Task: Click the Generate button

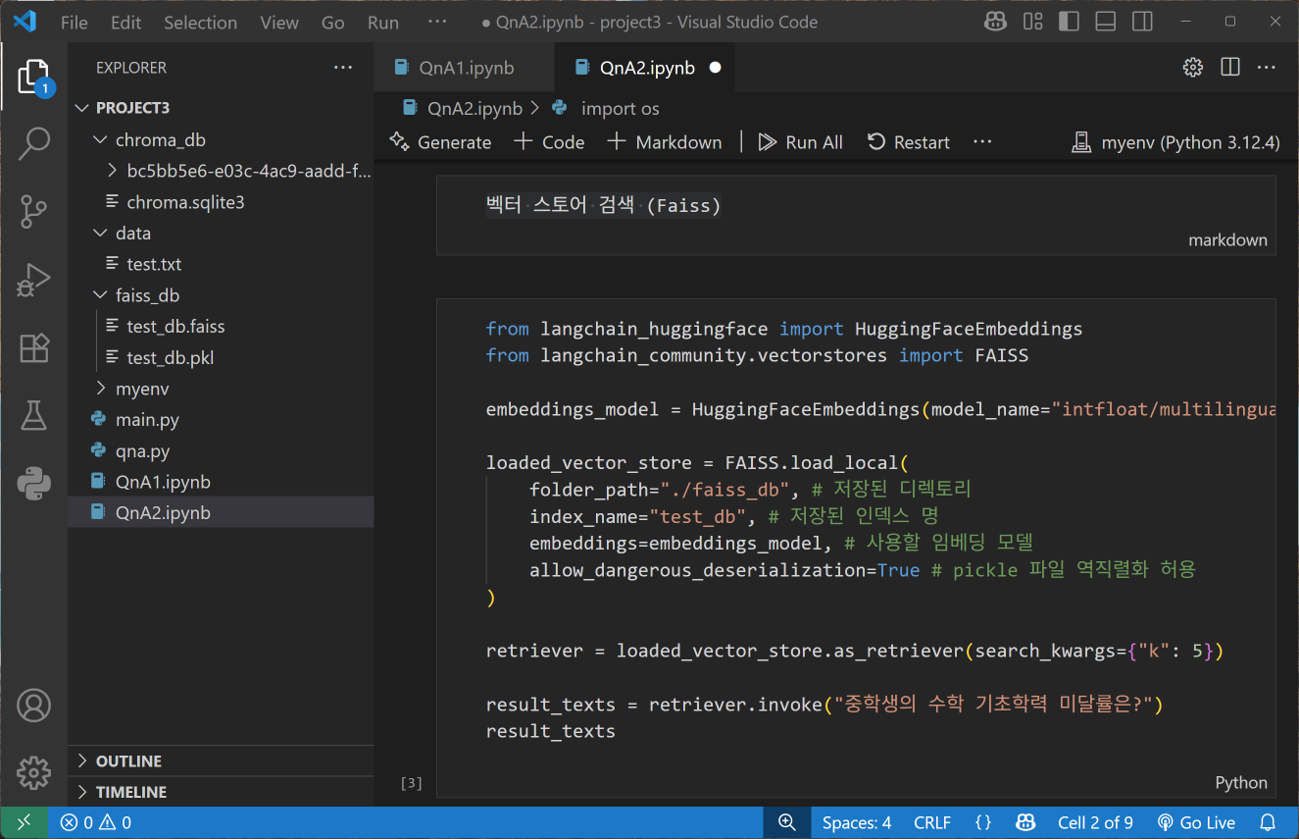Action: pos(441,142)
